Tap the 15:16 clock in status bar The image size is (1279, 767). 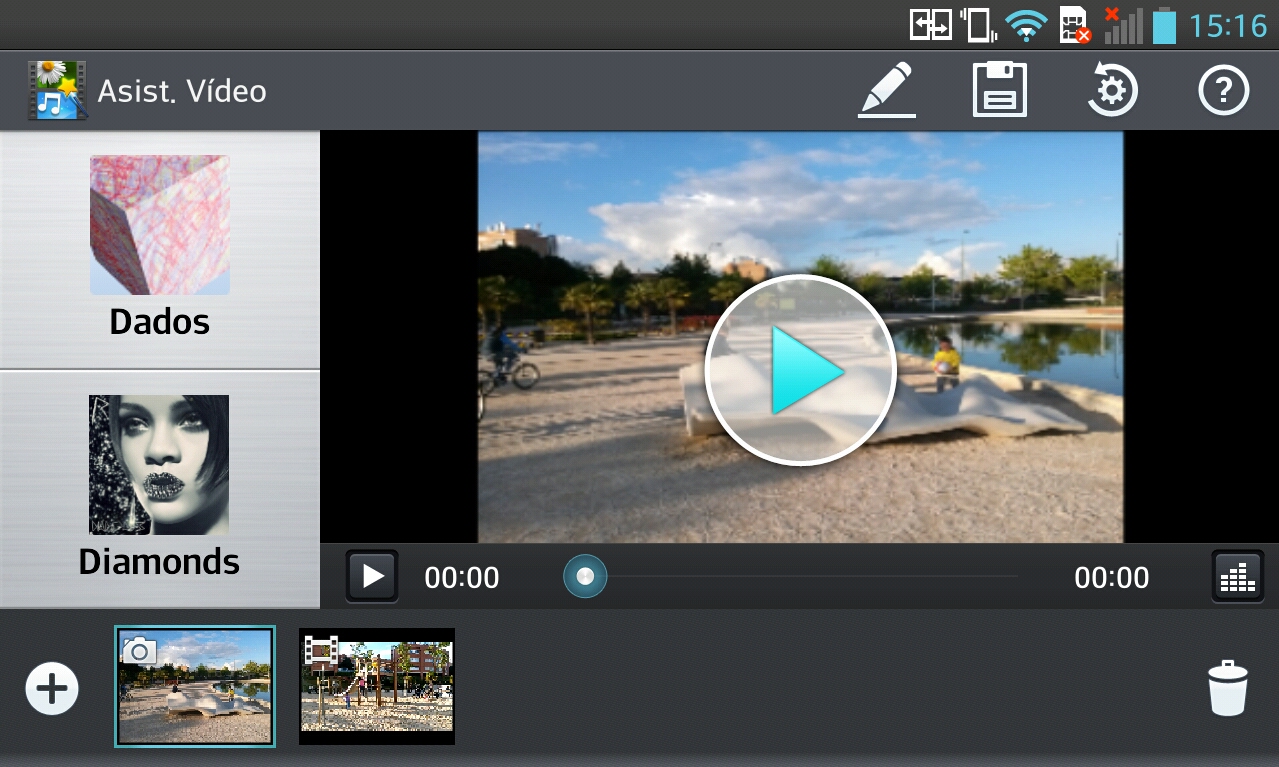click(x=1228, y=25)
